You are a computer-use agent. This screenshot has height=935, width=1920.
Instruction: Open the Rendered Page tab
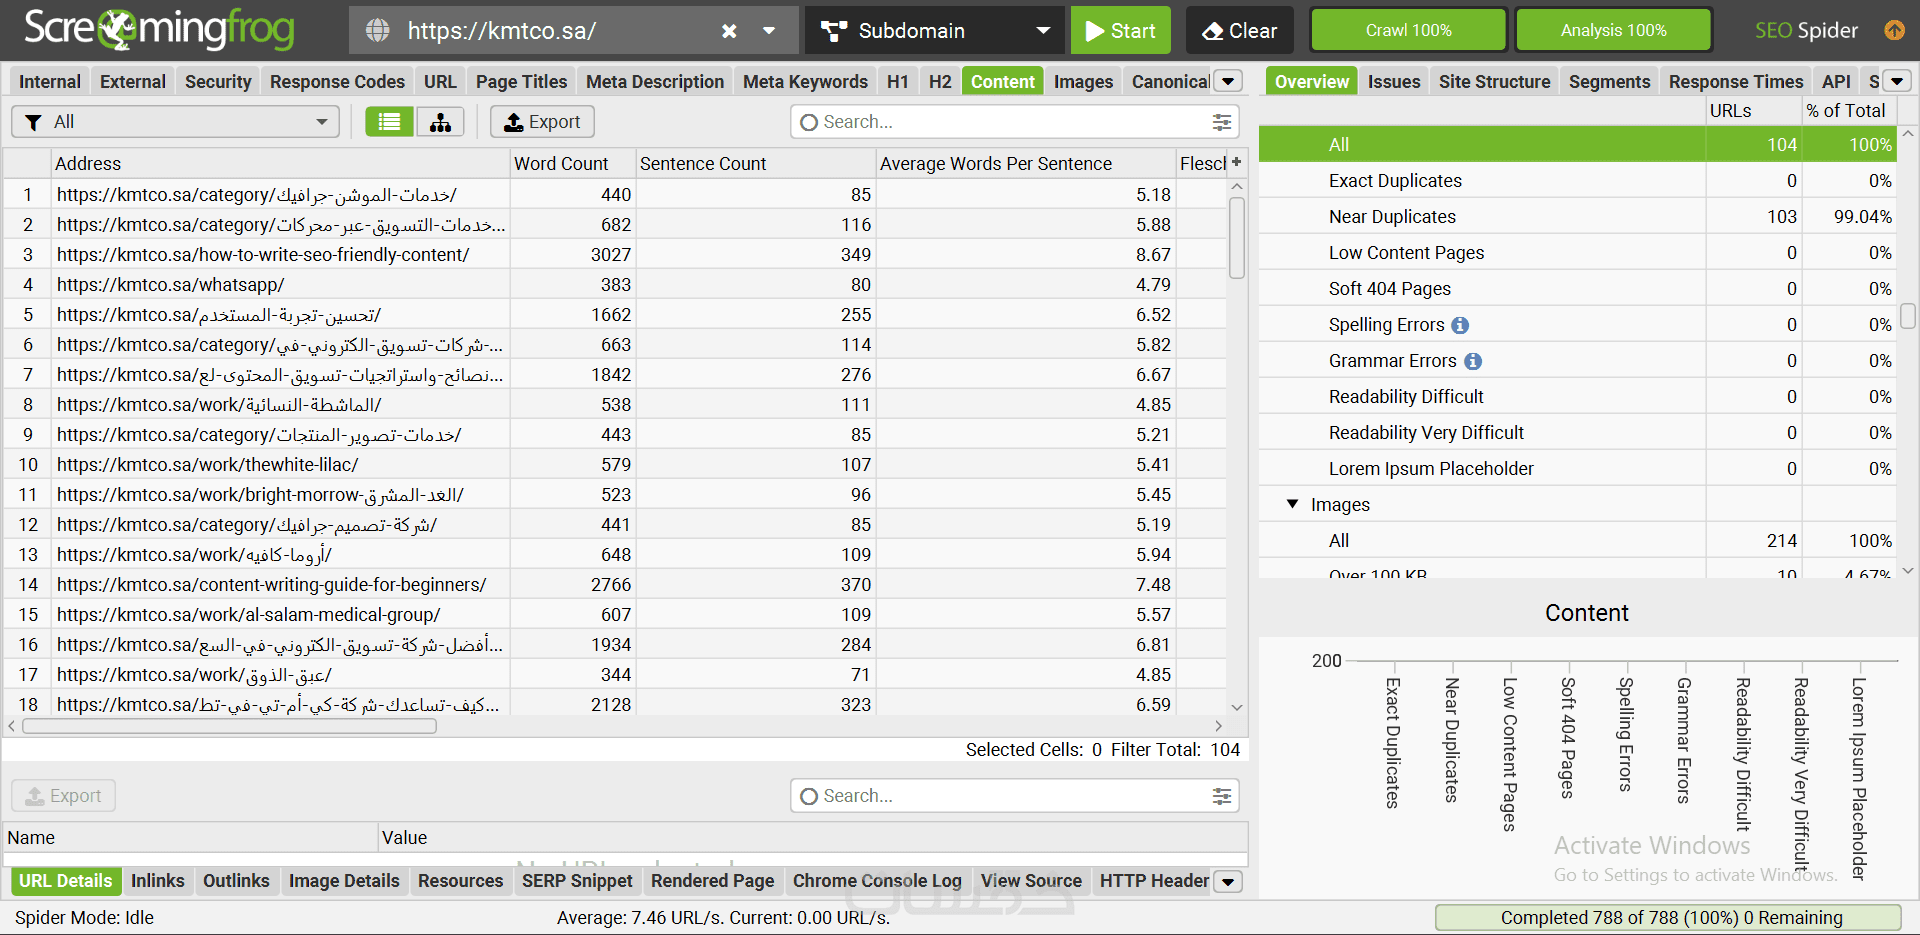coord(712,881)
